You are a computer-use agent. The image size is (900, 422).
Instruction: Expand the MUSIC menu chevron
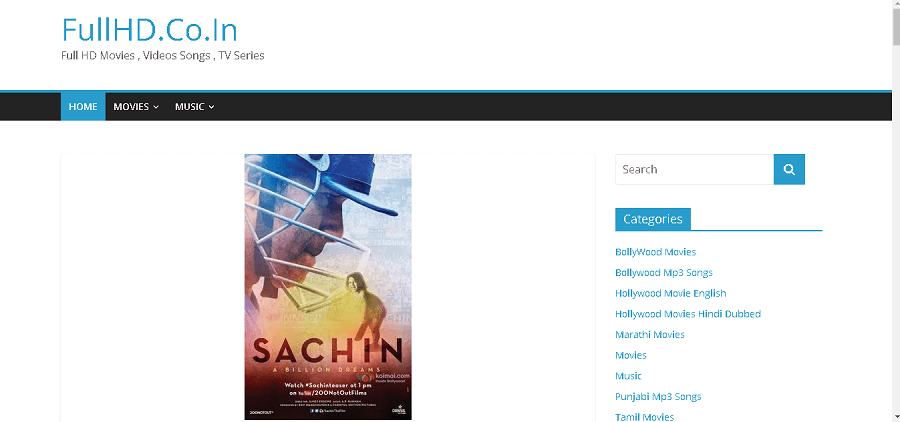(x=211, y=107)
